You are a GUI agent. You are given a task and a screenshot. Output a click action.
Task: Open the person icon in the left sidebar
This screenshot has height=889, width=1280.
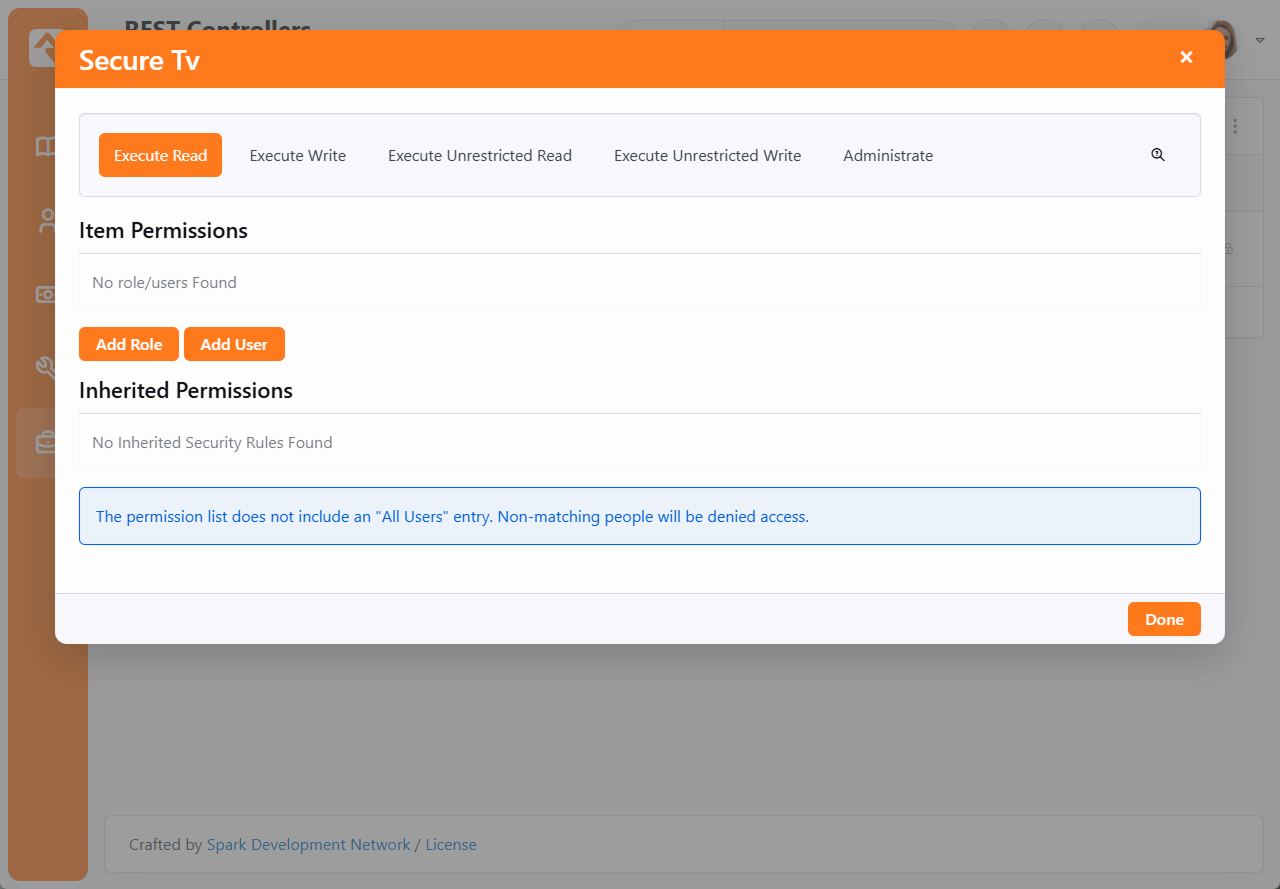(x=45, y=221)
